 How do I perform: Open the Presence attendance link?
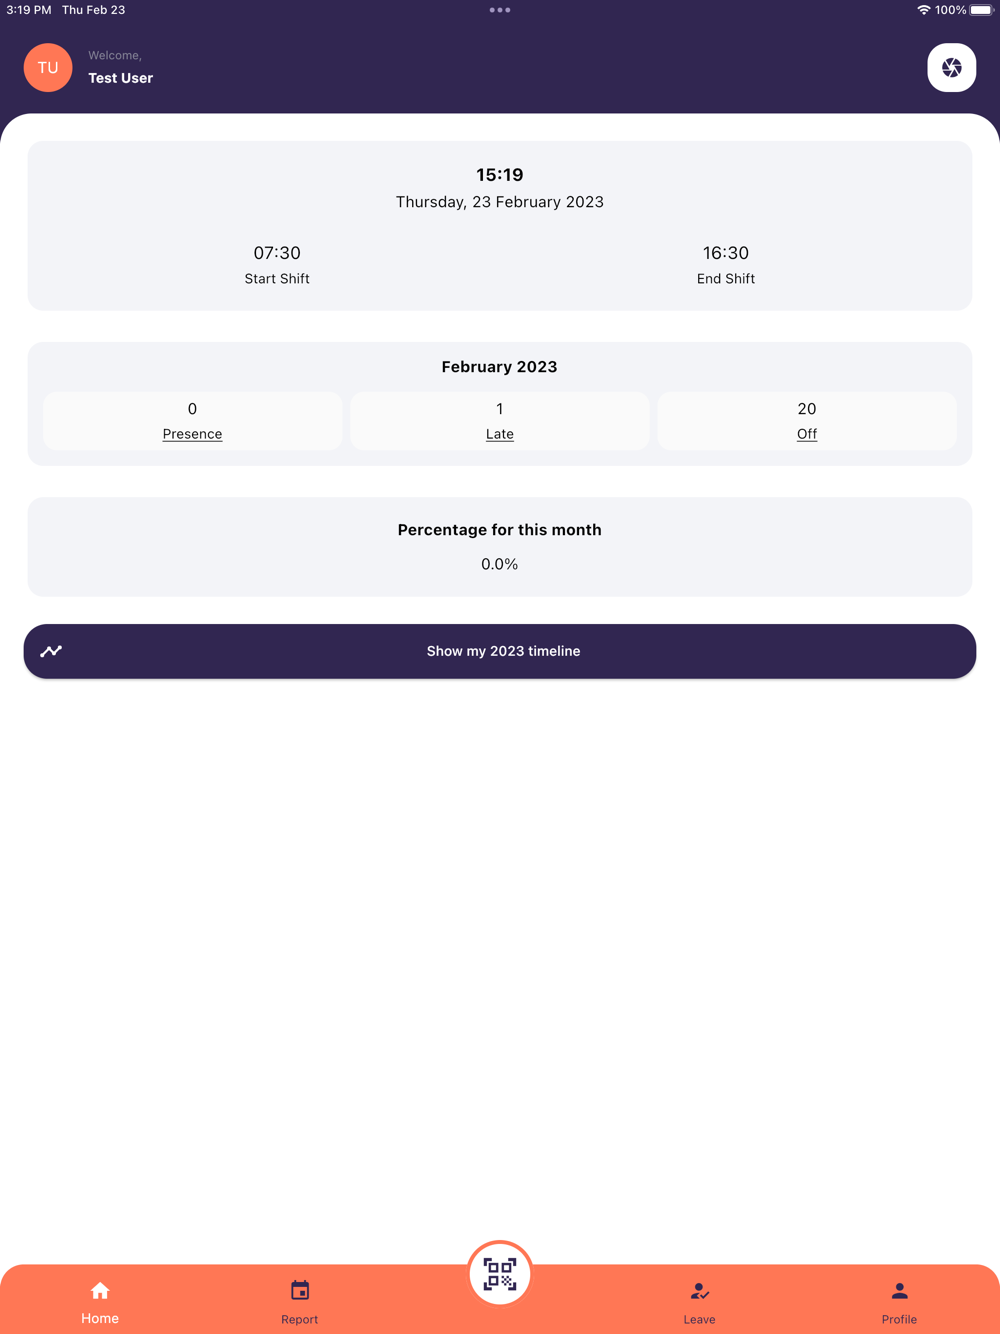click(x=192, y=434)
